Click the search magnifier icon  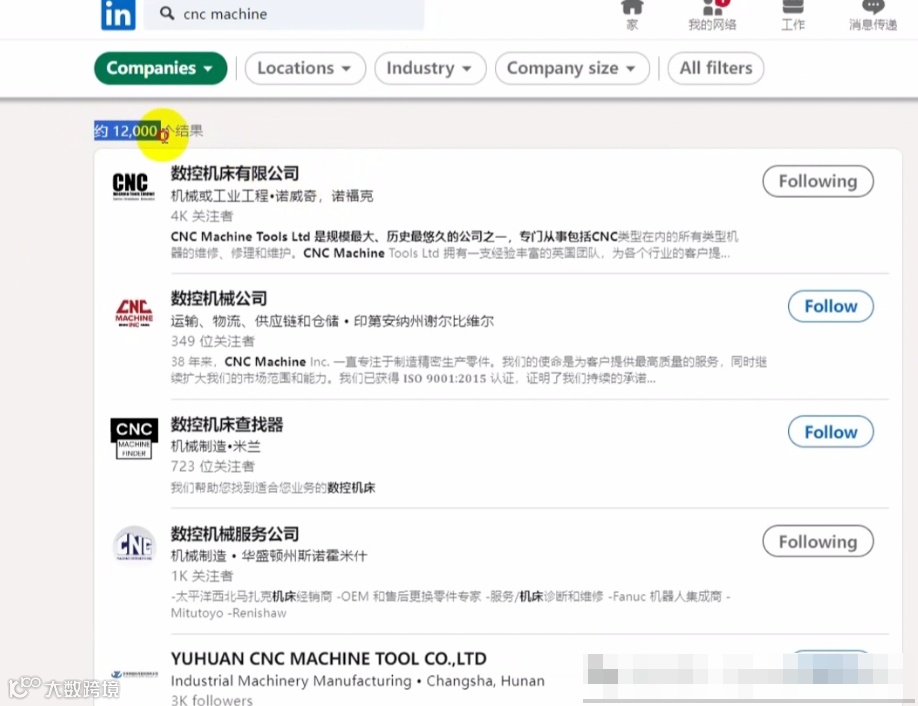point(167,13)
